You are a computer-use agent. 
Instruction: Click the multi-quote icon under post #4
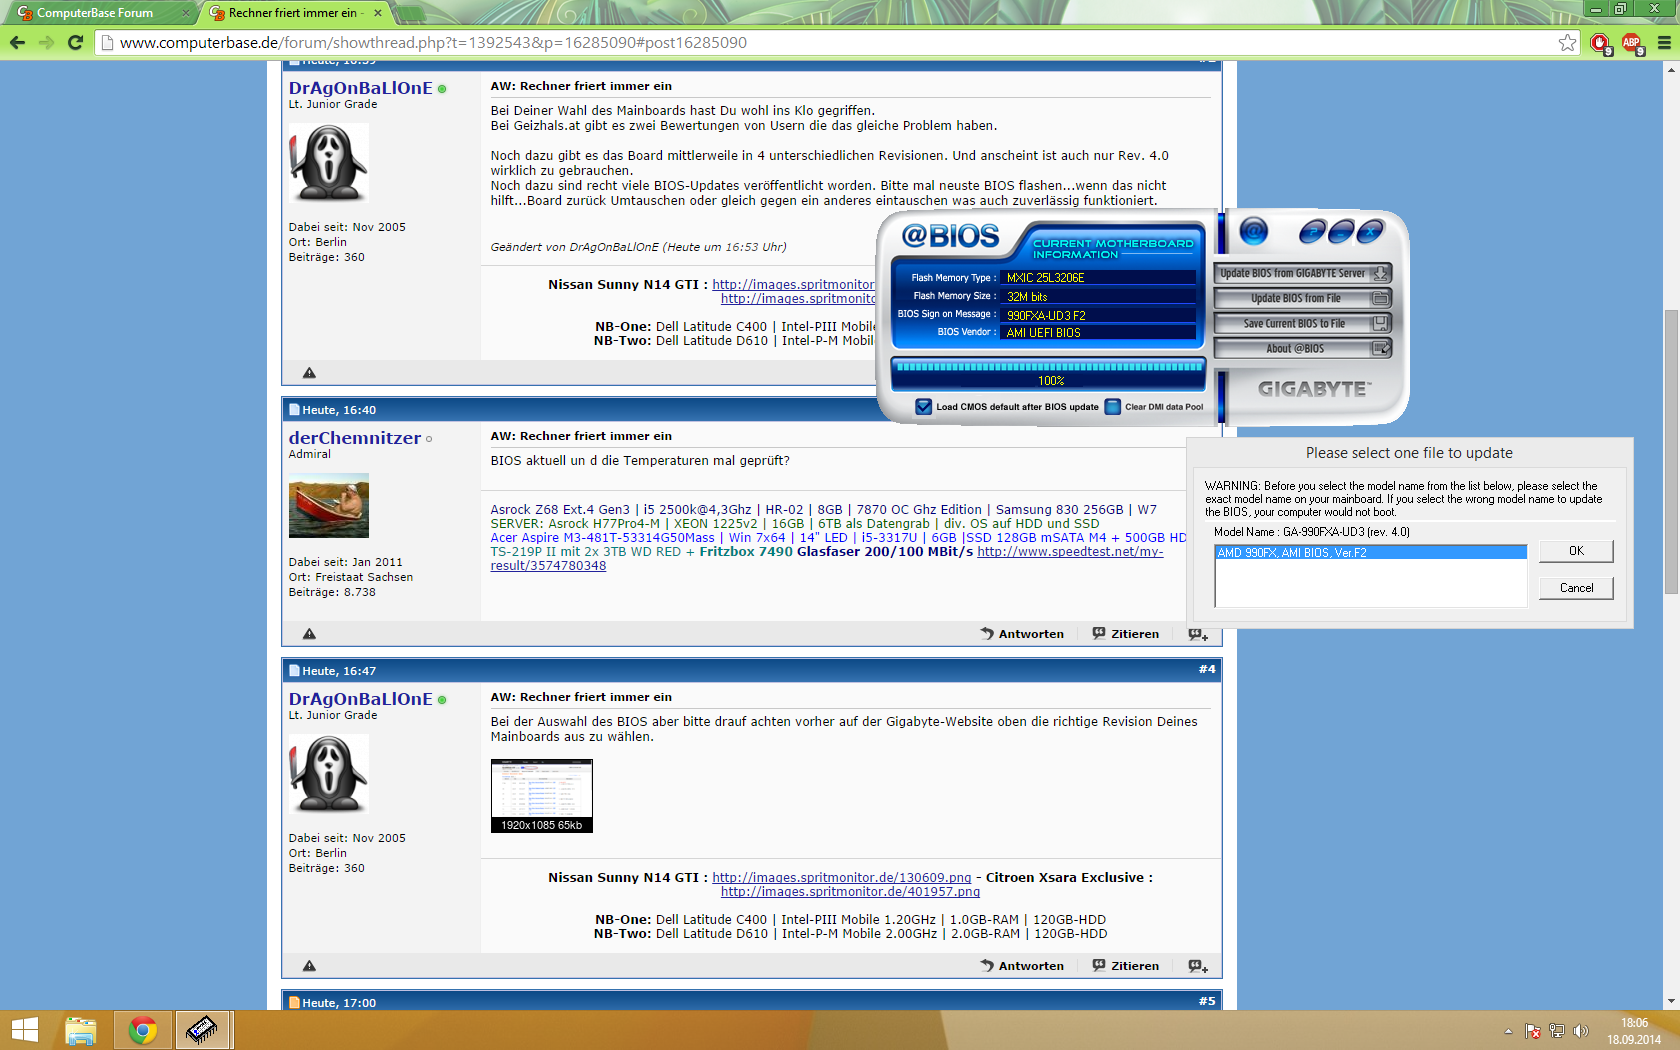point(1198,966)
